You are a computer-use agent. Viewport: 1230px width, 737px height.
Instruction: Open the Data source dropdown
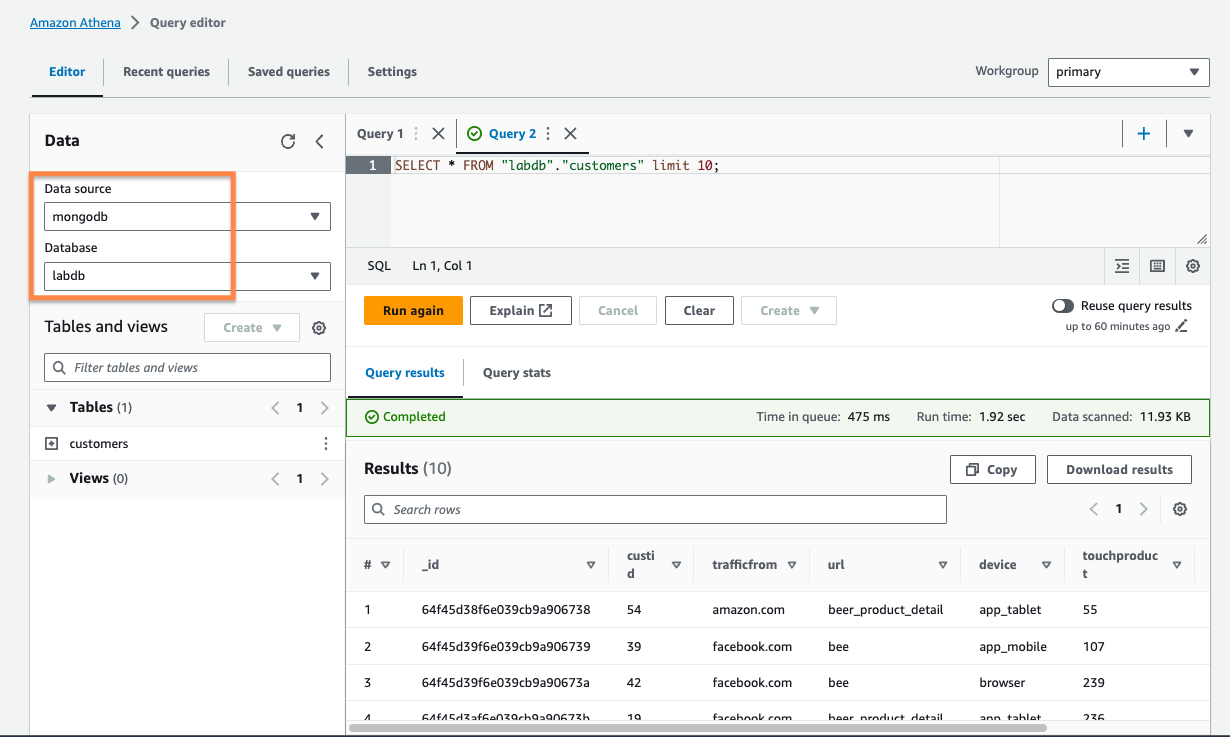pyautogui.click(x=187, y=216)
